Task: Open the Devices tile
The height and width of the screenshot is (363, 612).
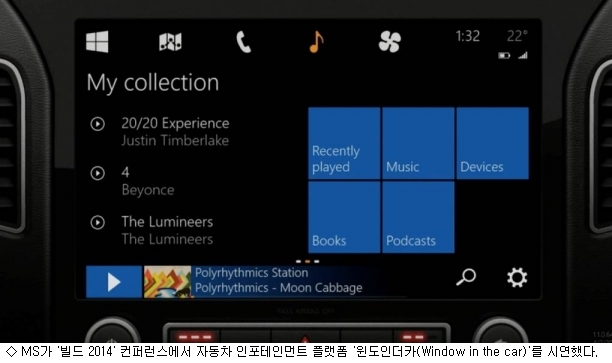Action: pyautogui.click(x=493, y=143)
